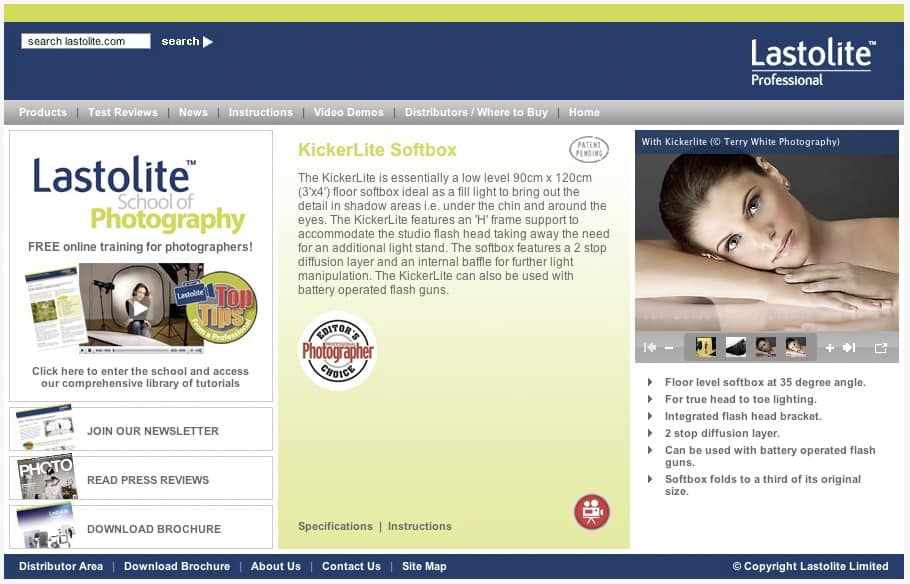Click Download Brochure in the sidebar
The image size is (910, 584).
point(154,529)
